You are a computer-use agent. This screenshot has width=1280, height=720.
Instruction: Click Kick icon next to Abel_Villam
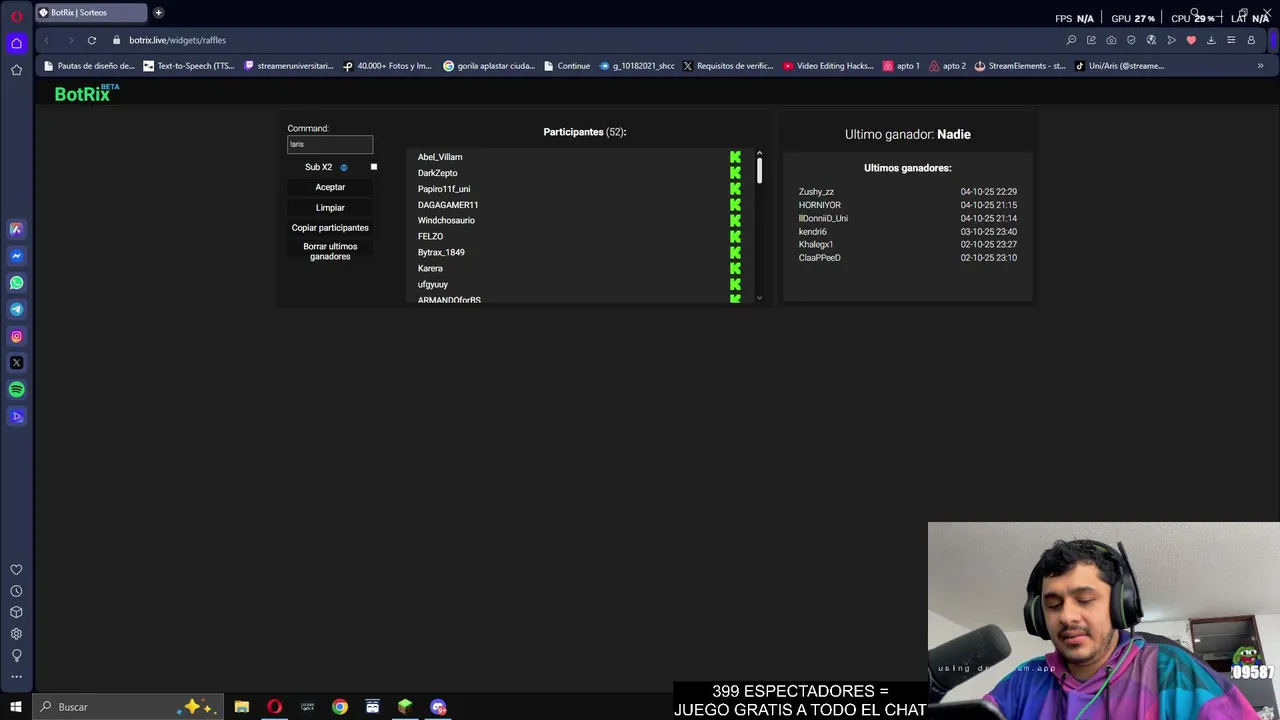tap(735, 157)
